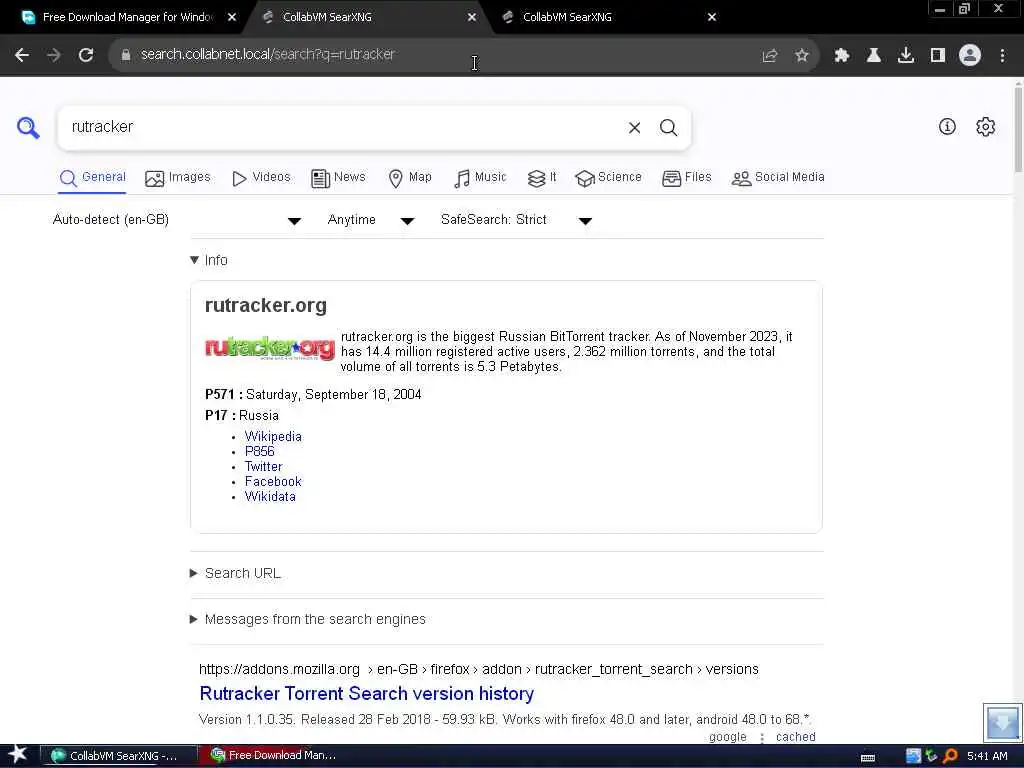Screen dimensions: 1024x768
Task: Select the Science search category
Action: 608,178
